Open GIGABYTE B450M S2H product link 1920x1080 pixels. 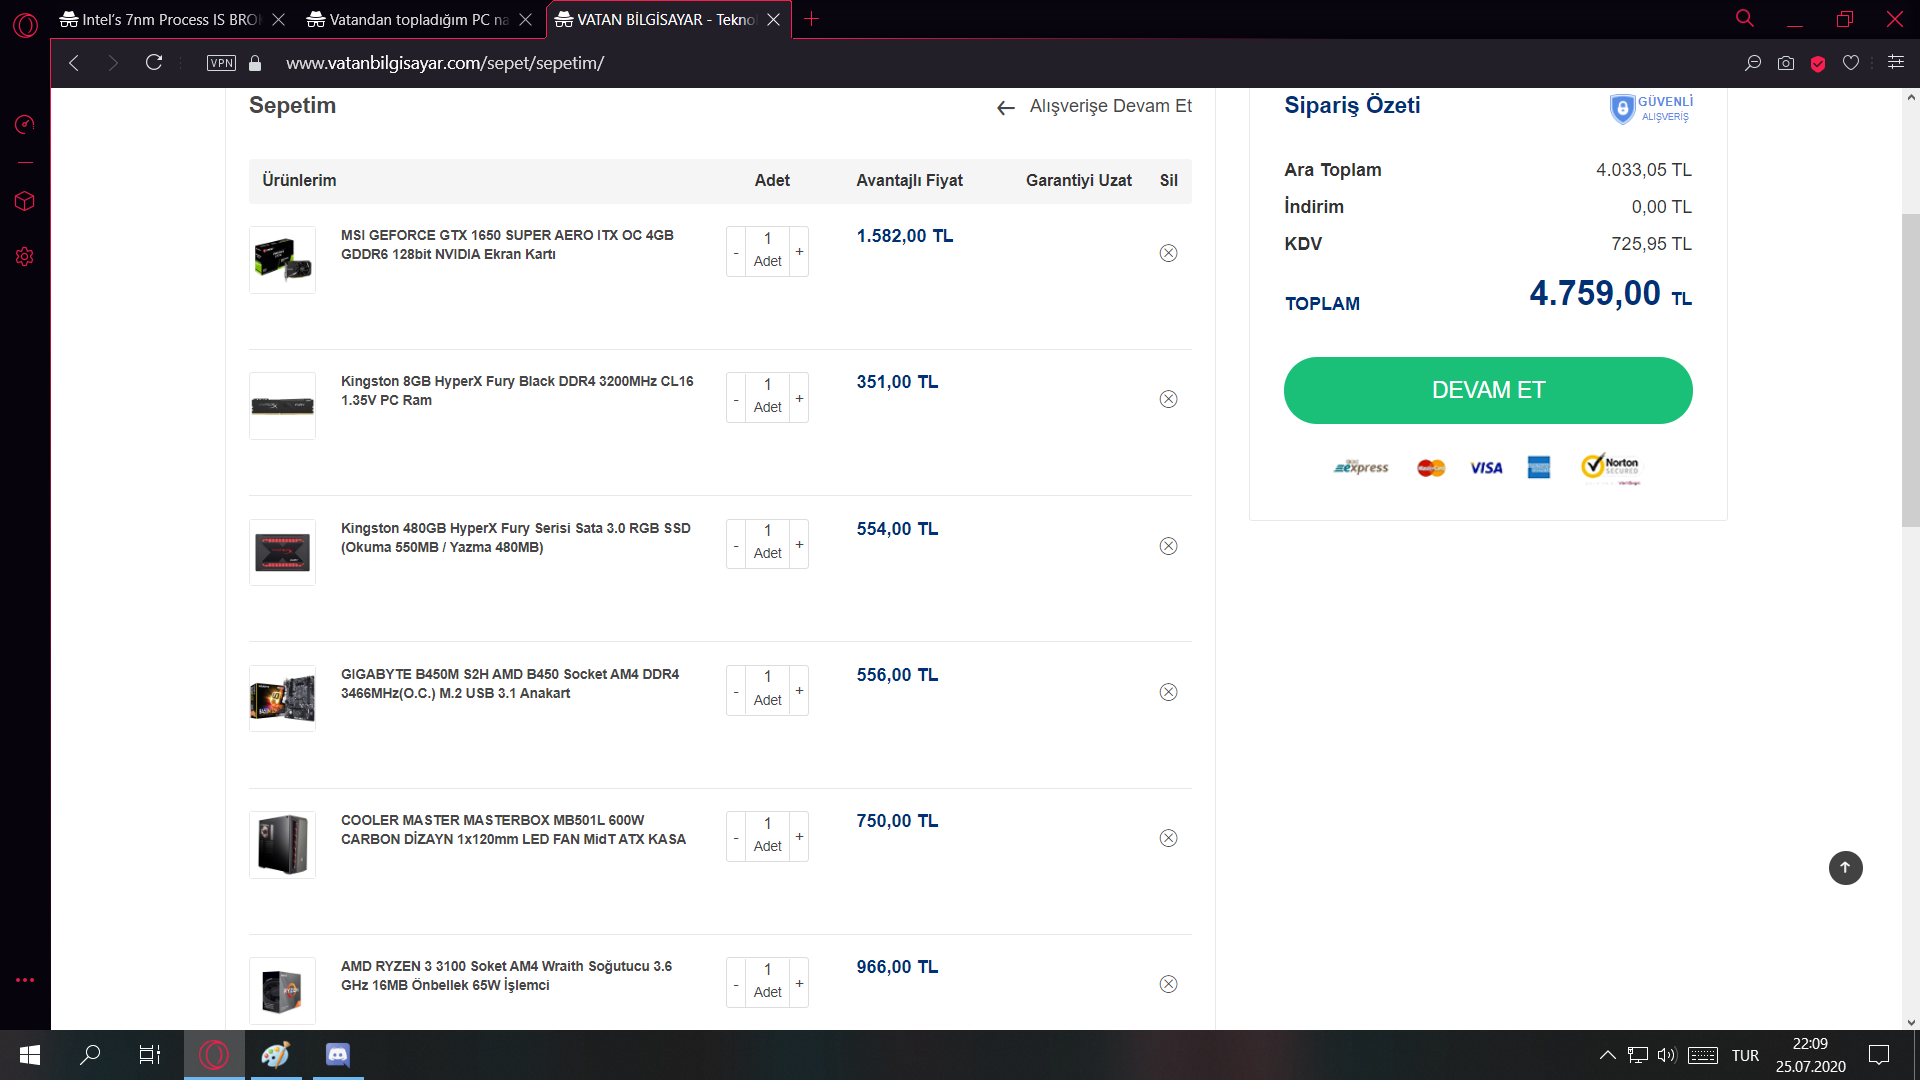tap(510, 684)
